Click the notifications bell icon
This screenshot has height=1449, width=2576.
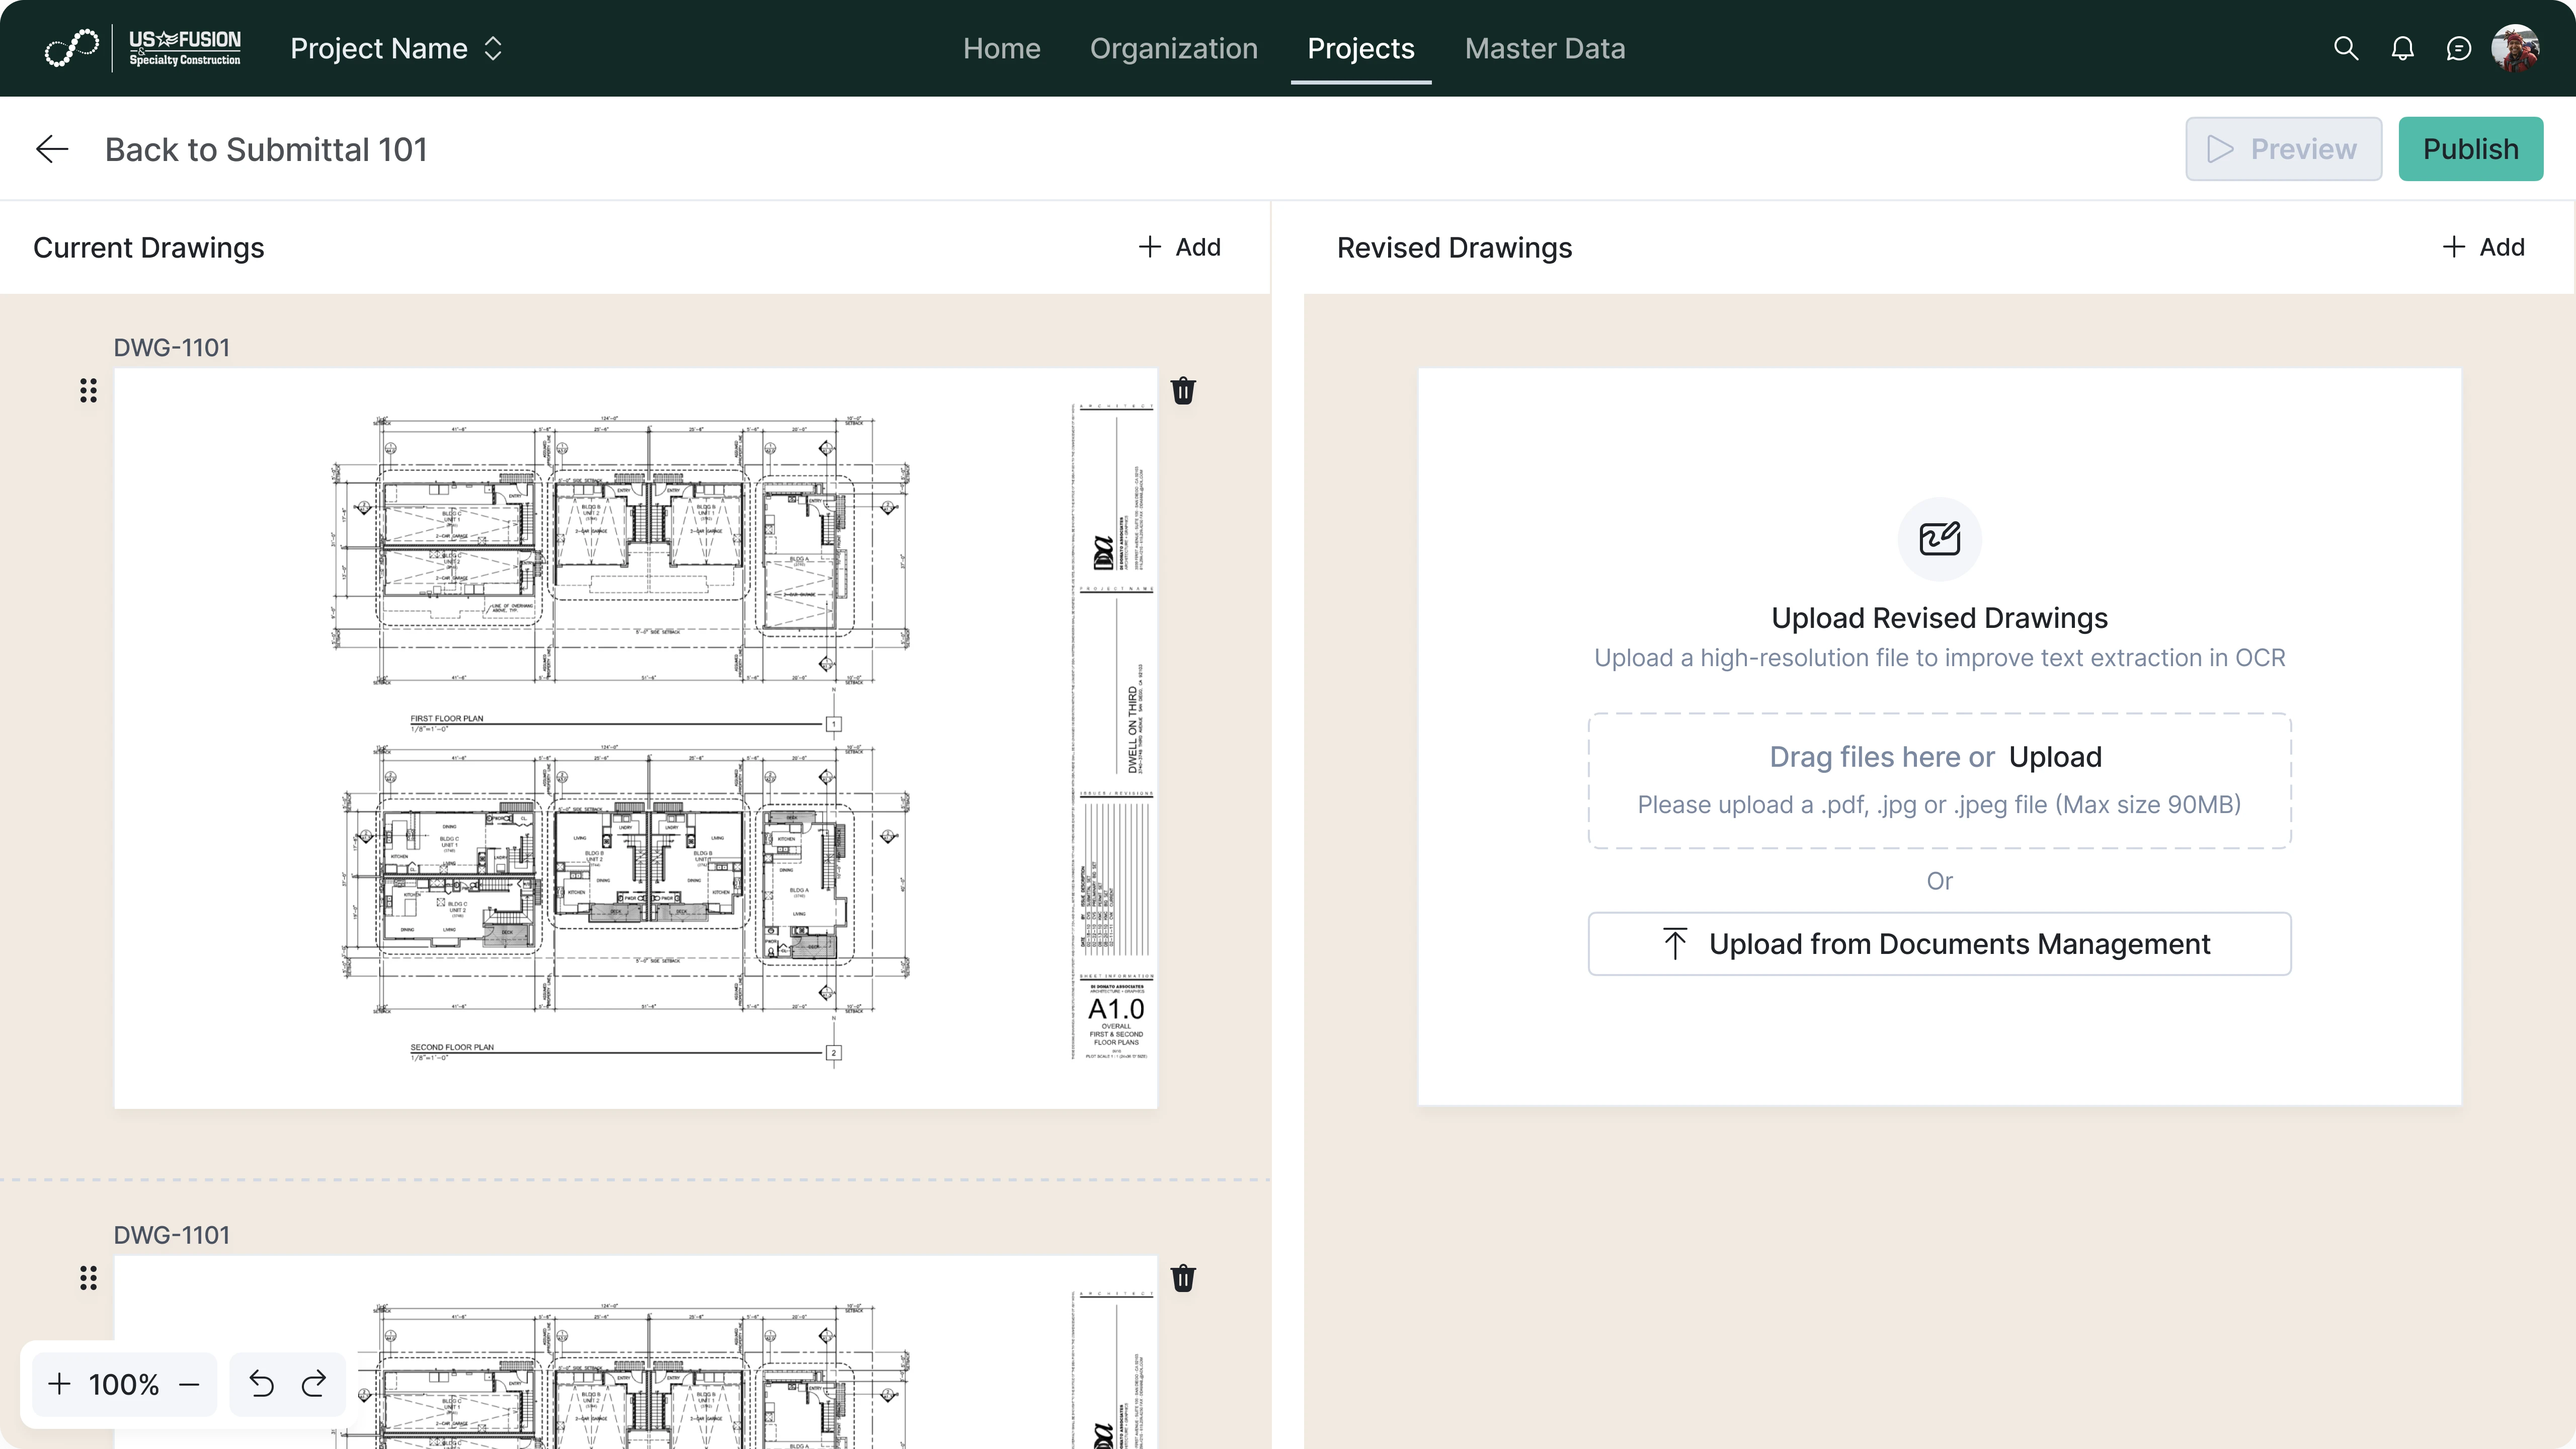(2402, 48)
